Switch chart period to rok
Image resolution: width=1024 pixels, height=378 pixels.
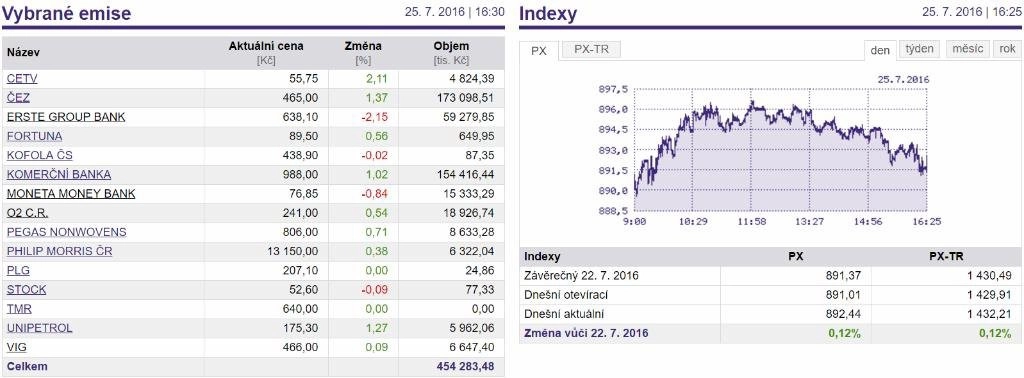pos(1007,49)
